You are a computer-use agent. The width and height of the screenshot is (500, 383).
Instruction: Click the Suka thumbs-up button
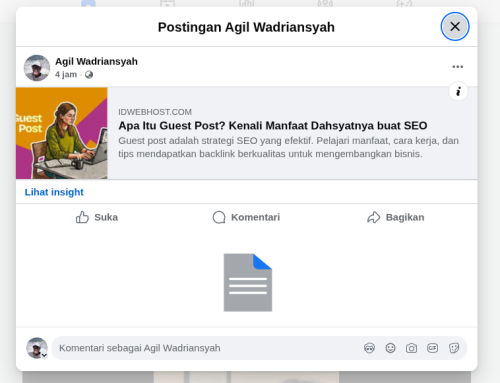coord(97,217)
